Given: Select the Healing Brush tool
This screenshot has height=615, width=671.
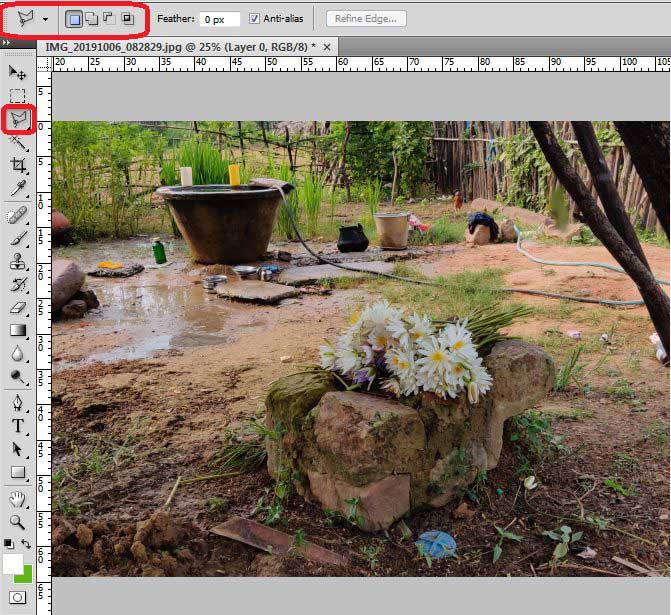Looking at the screenshot, I should click(18, 215).
